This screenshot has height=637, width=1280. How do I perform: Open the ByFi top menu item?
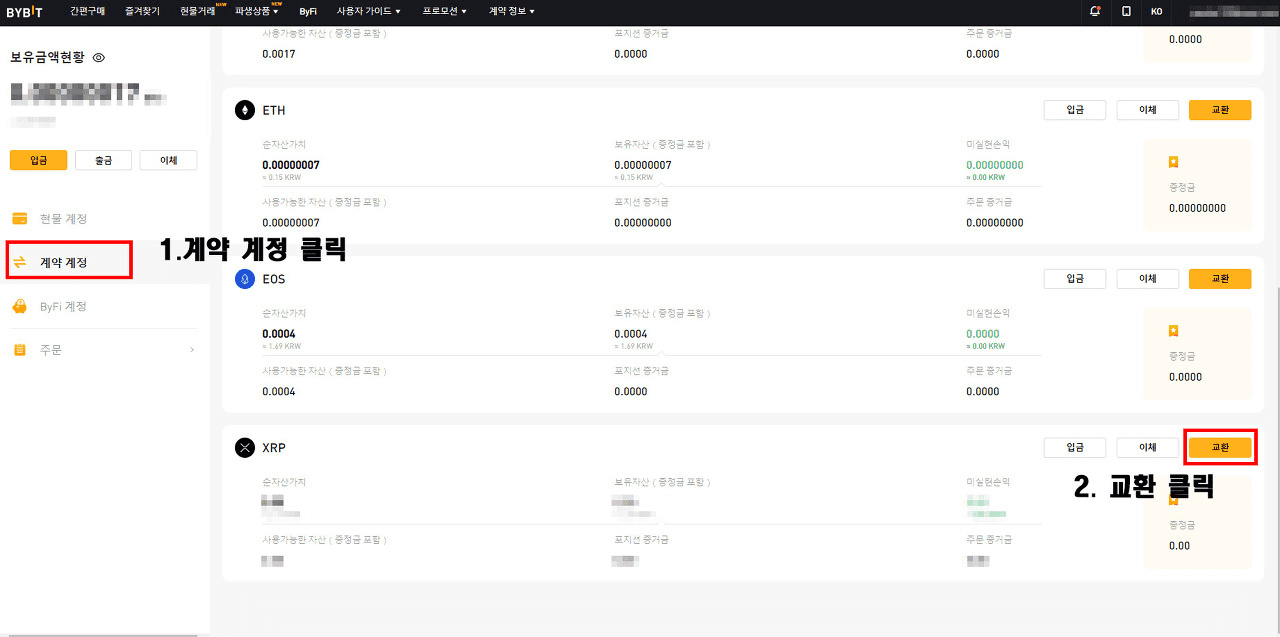coord(308,11)
